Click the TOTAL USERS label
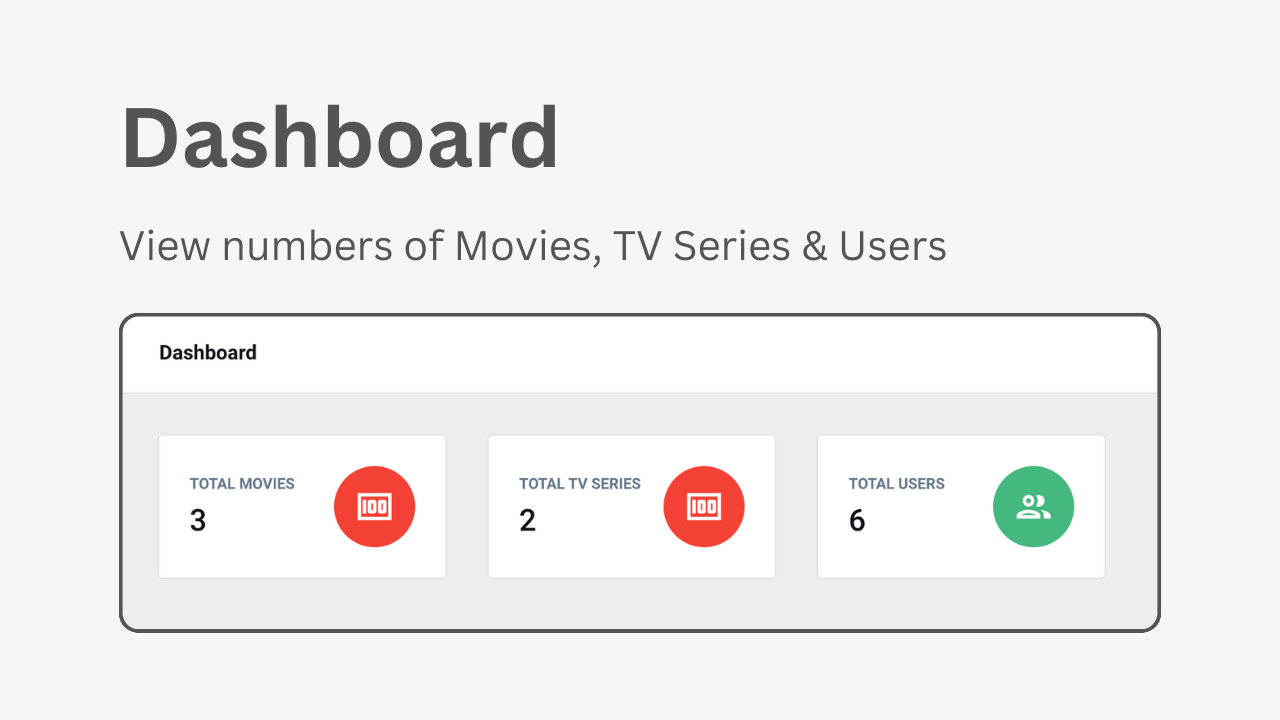 896,484
